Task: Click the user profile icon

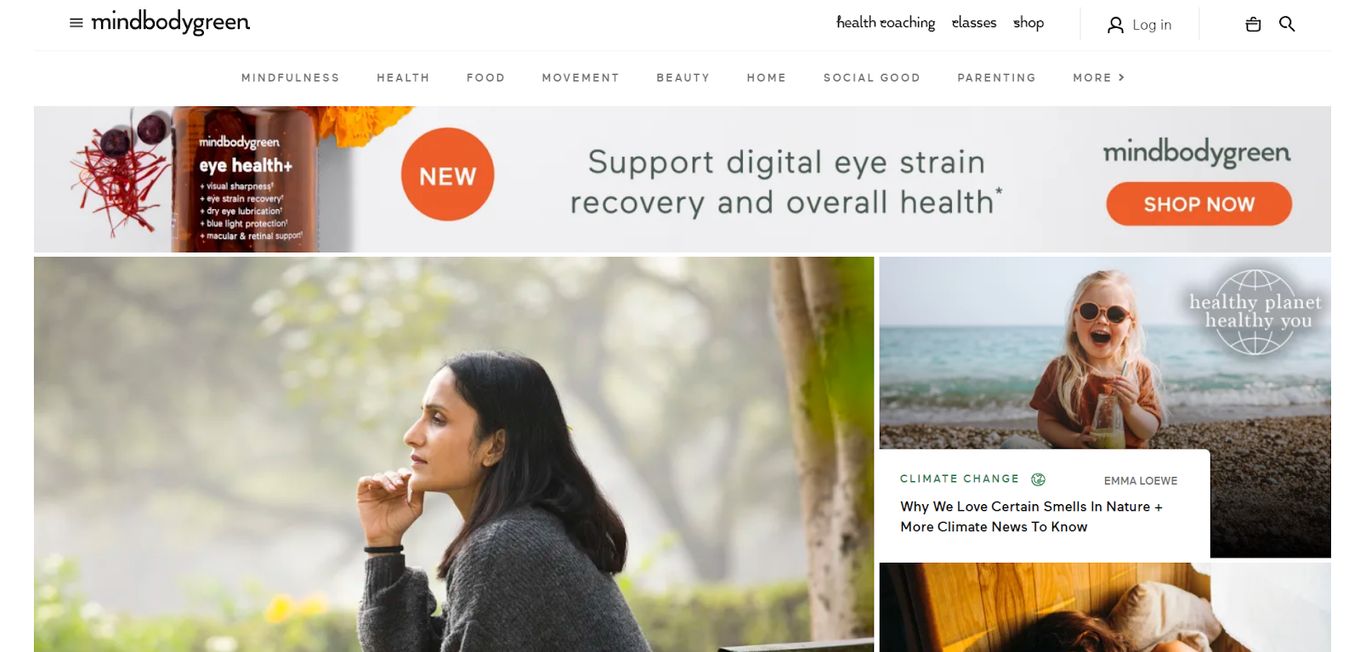Action: tap(1115, 24)
